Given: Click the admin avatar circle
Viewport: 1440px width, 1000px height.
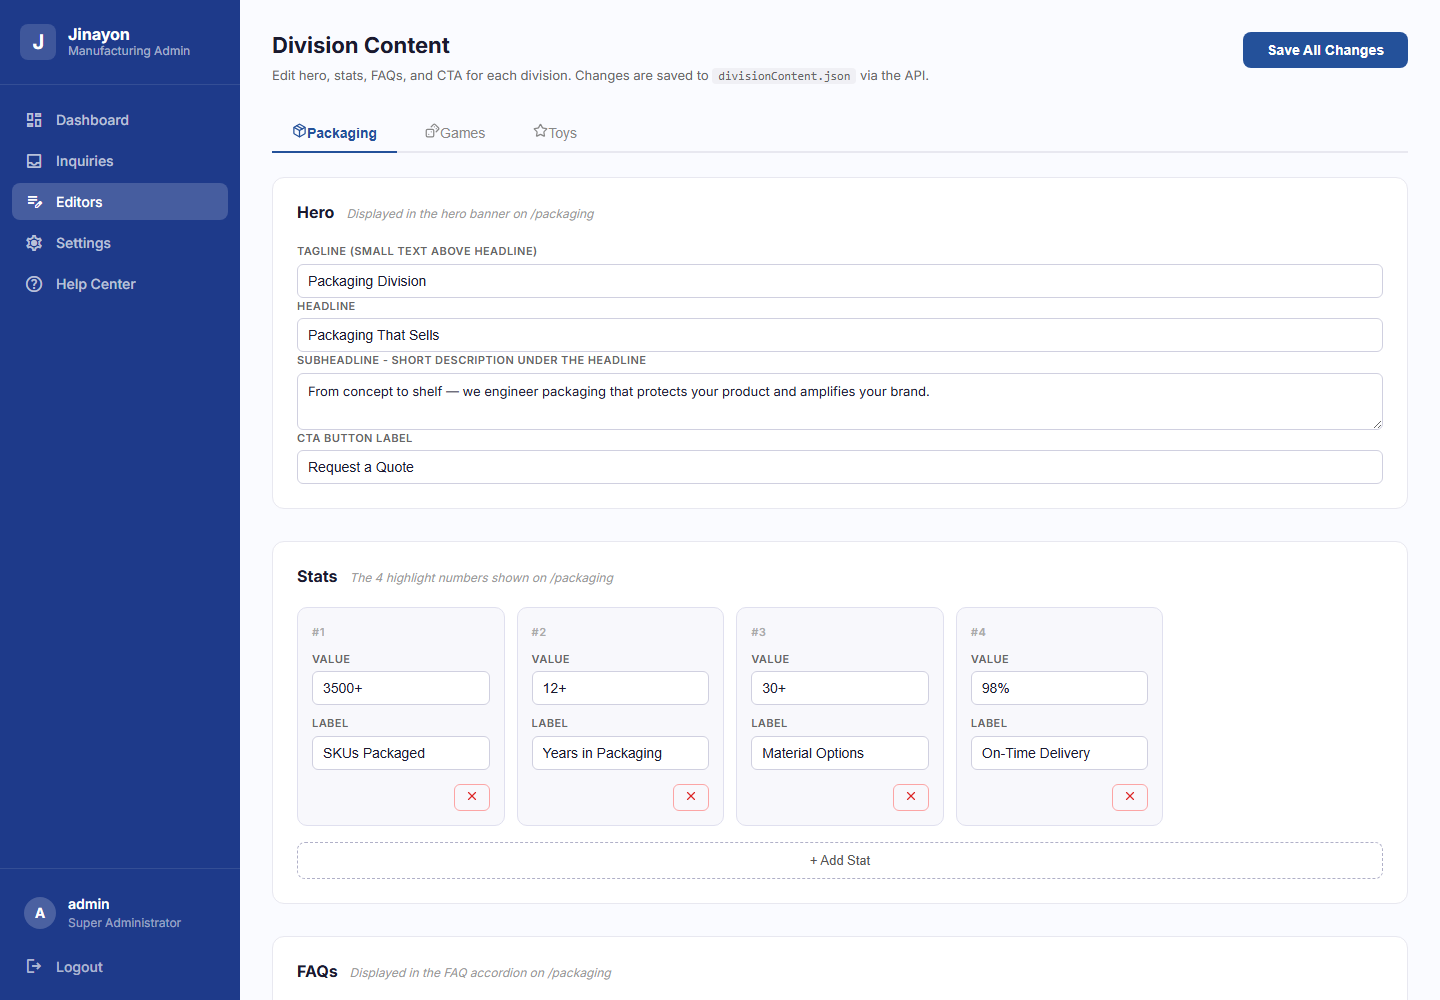Looking at the screenshot, I should [40, 913].
